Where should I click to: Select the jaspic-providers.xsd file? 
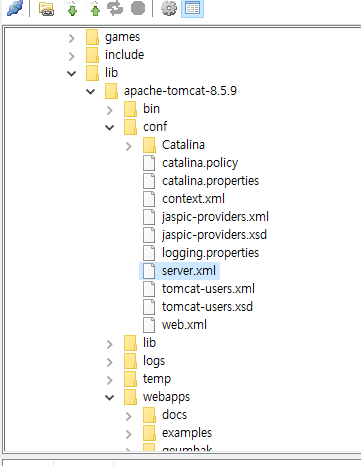(x=214, y=235)
